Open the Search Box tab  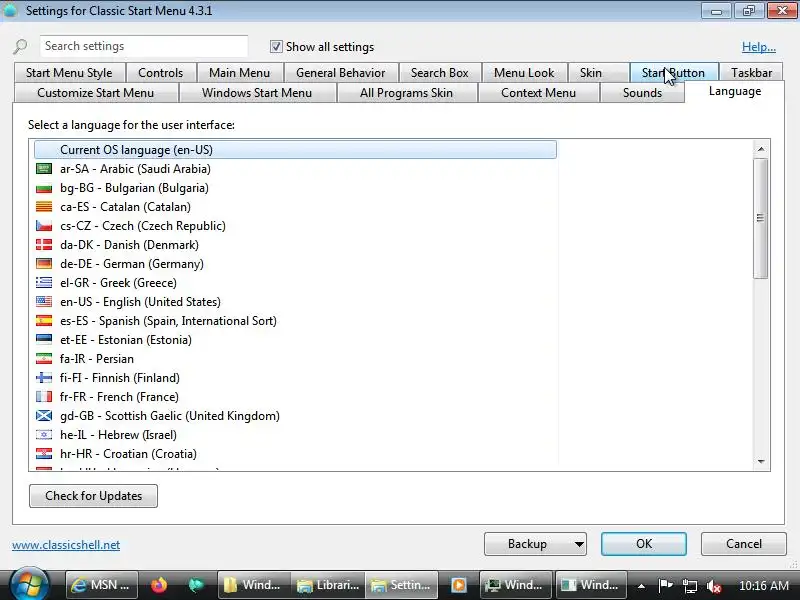[440, 73]
